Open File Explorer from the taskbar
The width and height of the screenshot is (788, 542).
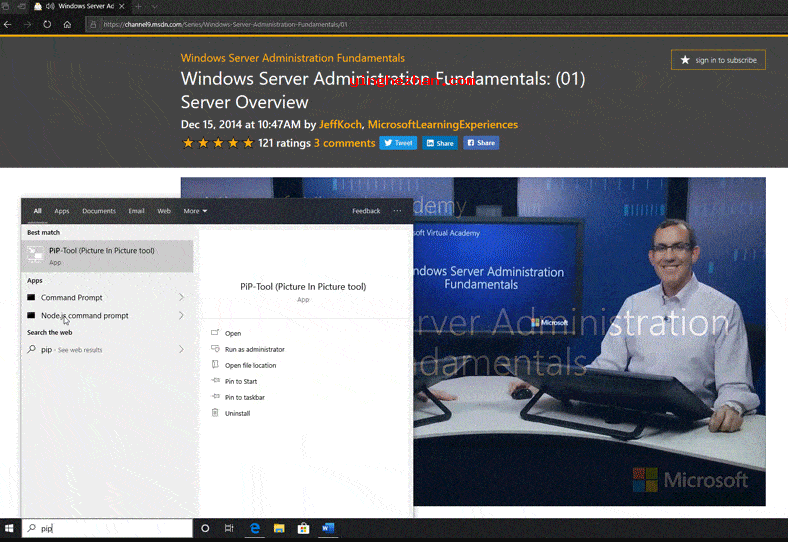click(x=279, y=528)
